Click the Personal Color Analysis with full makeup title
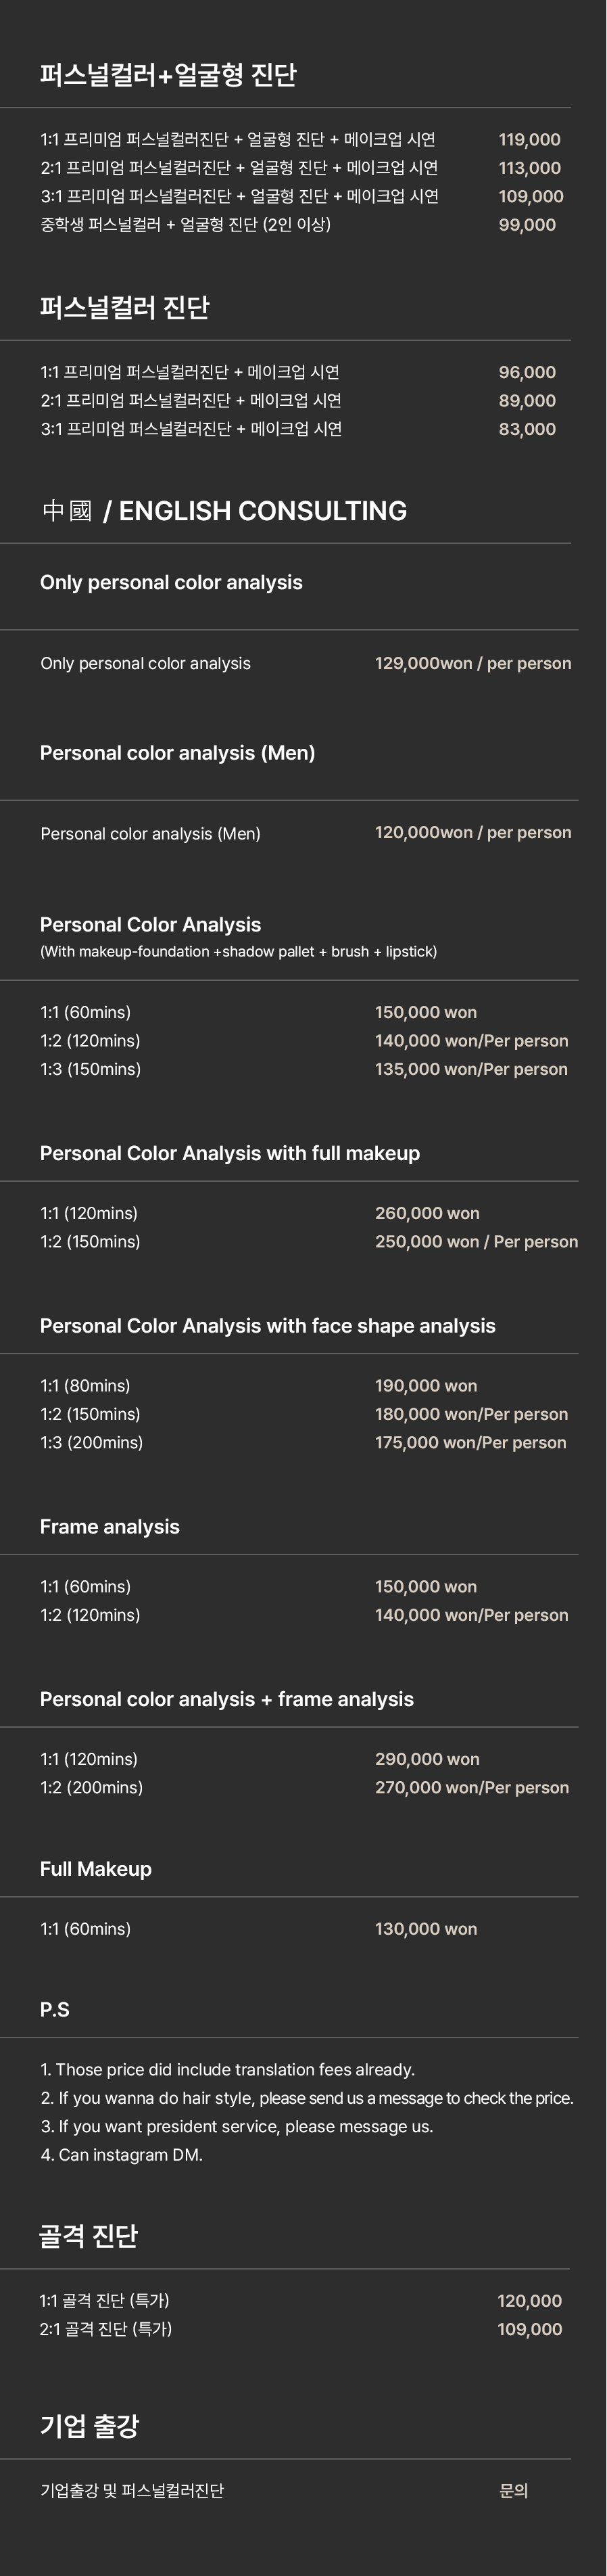This screenshot has height=2576, width=607. 230,1153
